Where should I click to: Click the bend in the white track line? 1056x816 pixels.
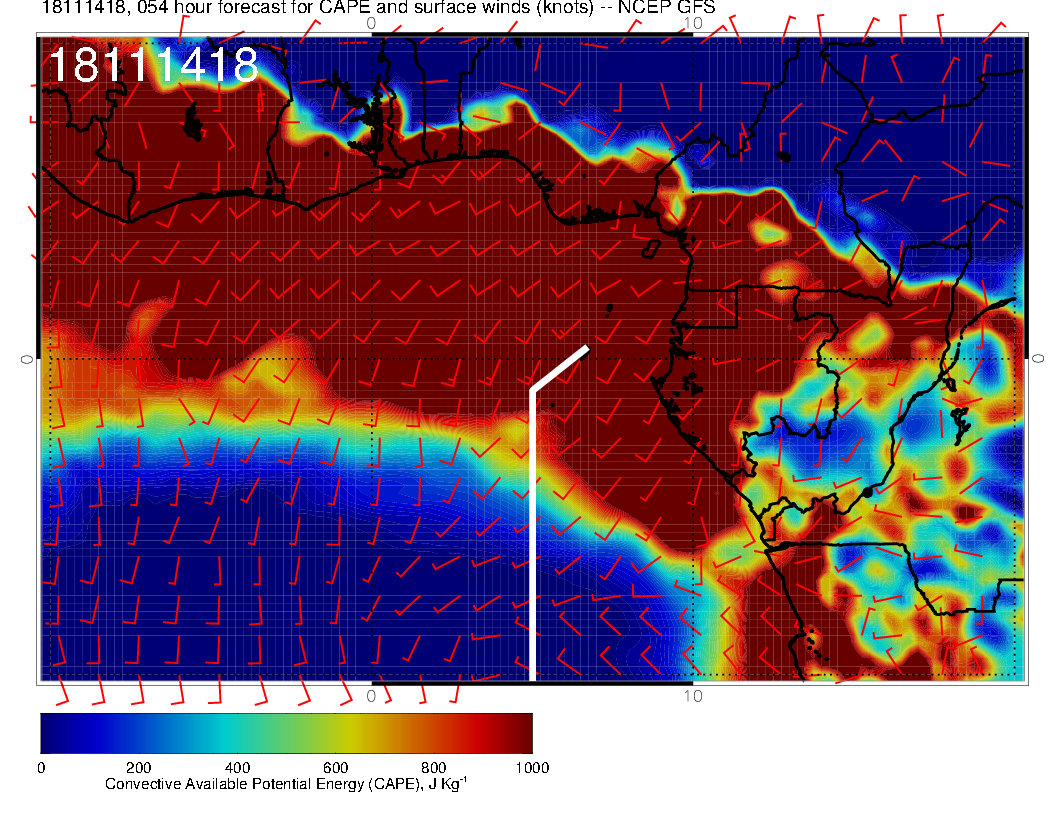click(x=534, y=390)
